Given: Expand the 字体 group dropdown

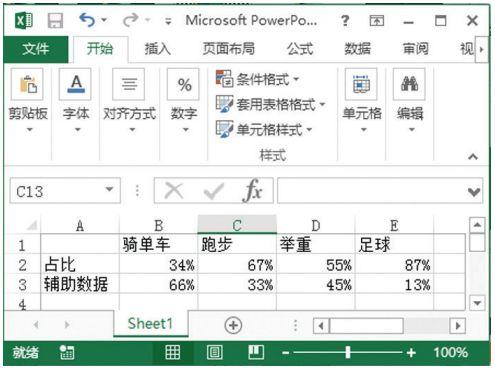Looking at the screenshot, I should click(77, 130).
